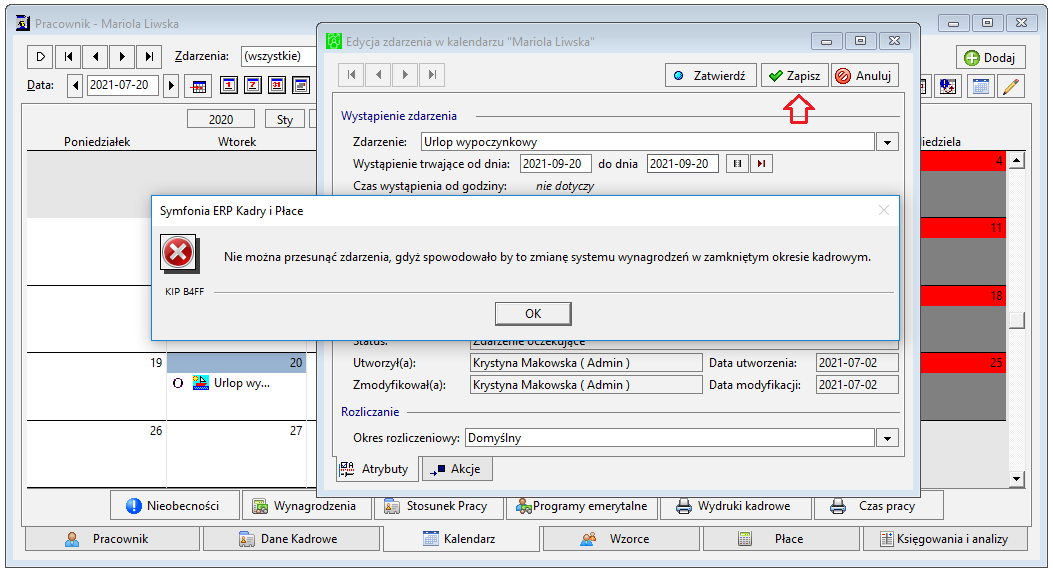The width and height of the screenshot is (1053, 572).
Task: Click the start date field 2021-09-20
Action: pyautogui.click(x=555, y=164)
